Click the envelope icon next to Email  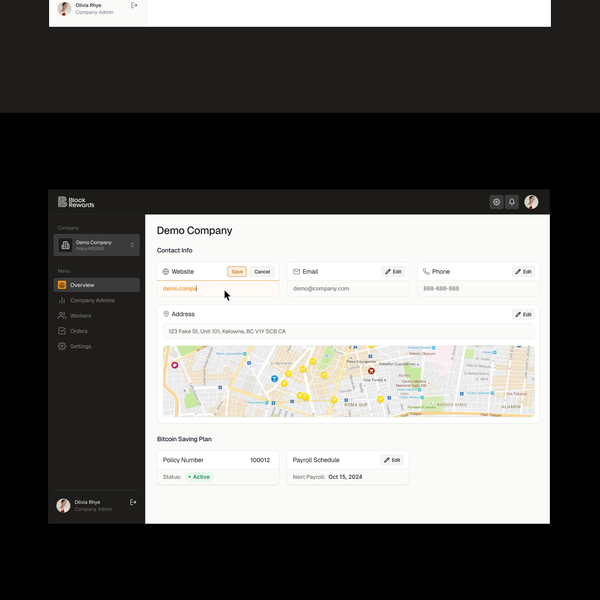pyautogui.click(x=296, y=271)
